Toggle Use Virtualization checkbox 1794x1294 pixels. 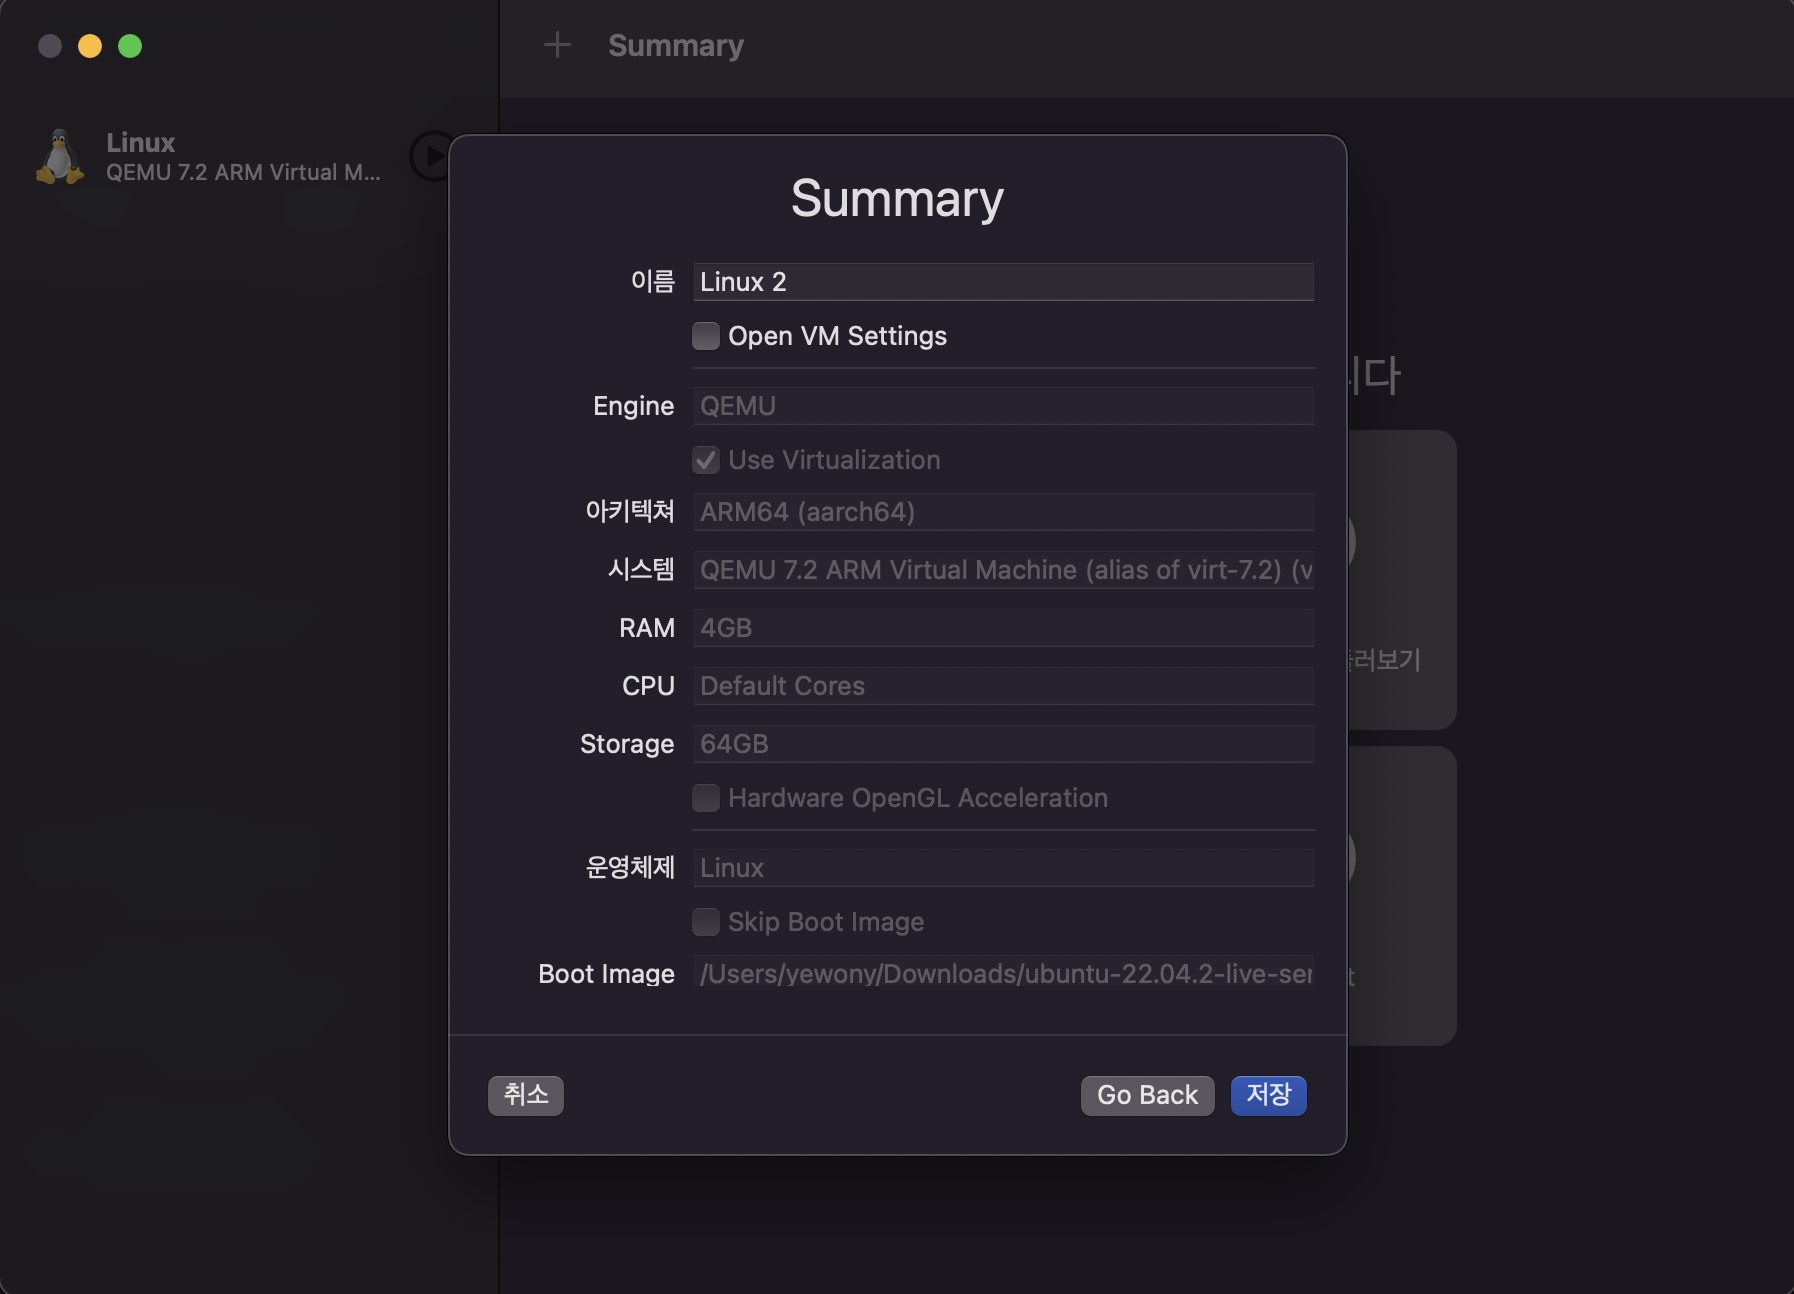[x=706, y=460]
